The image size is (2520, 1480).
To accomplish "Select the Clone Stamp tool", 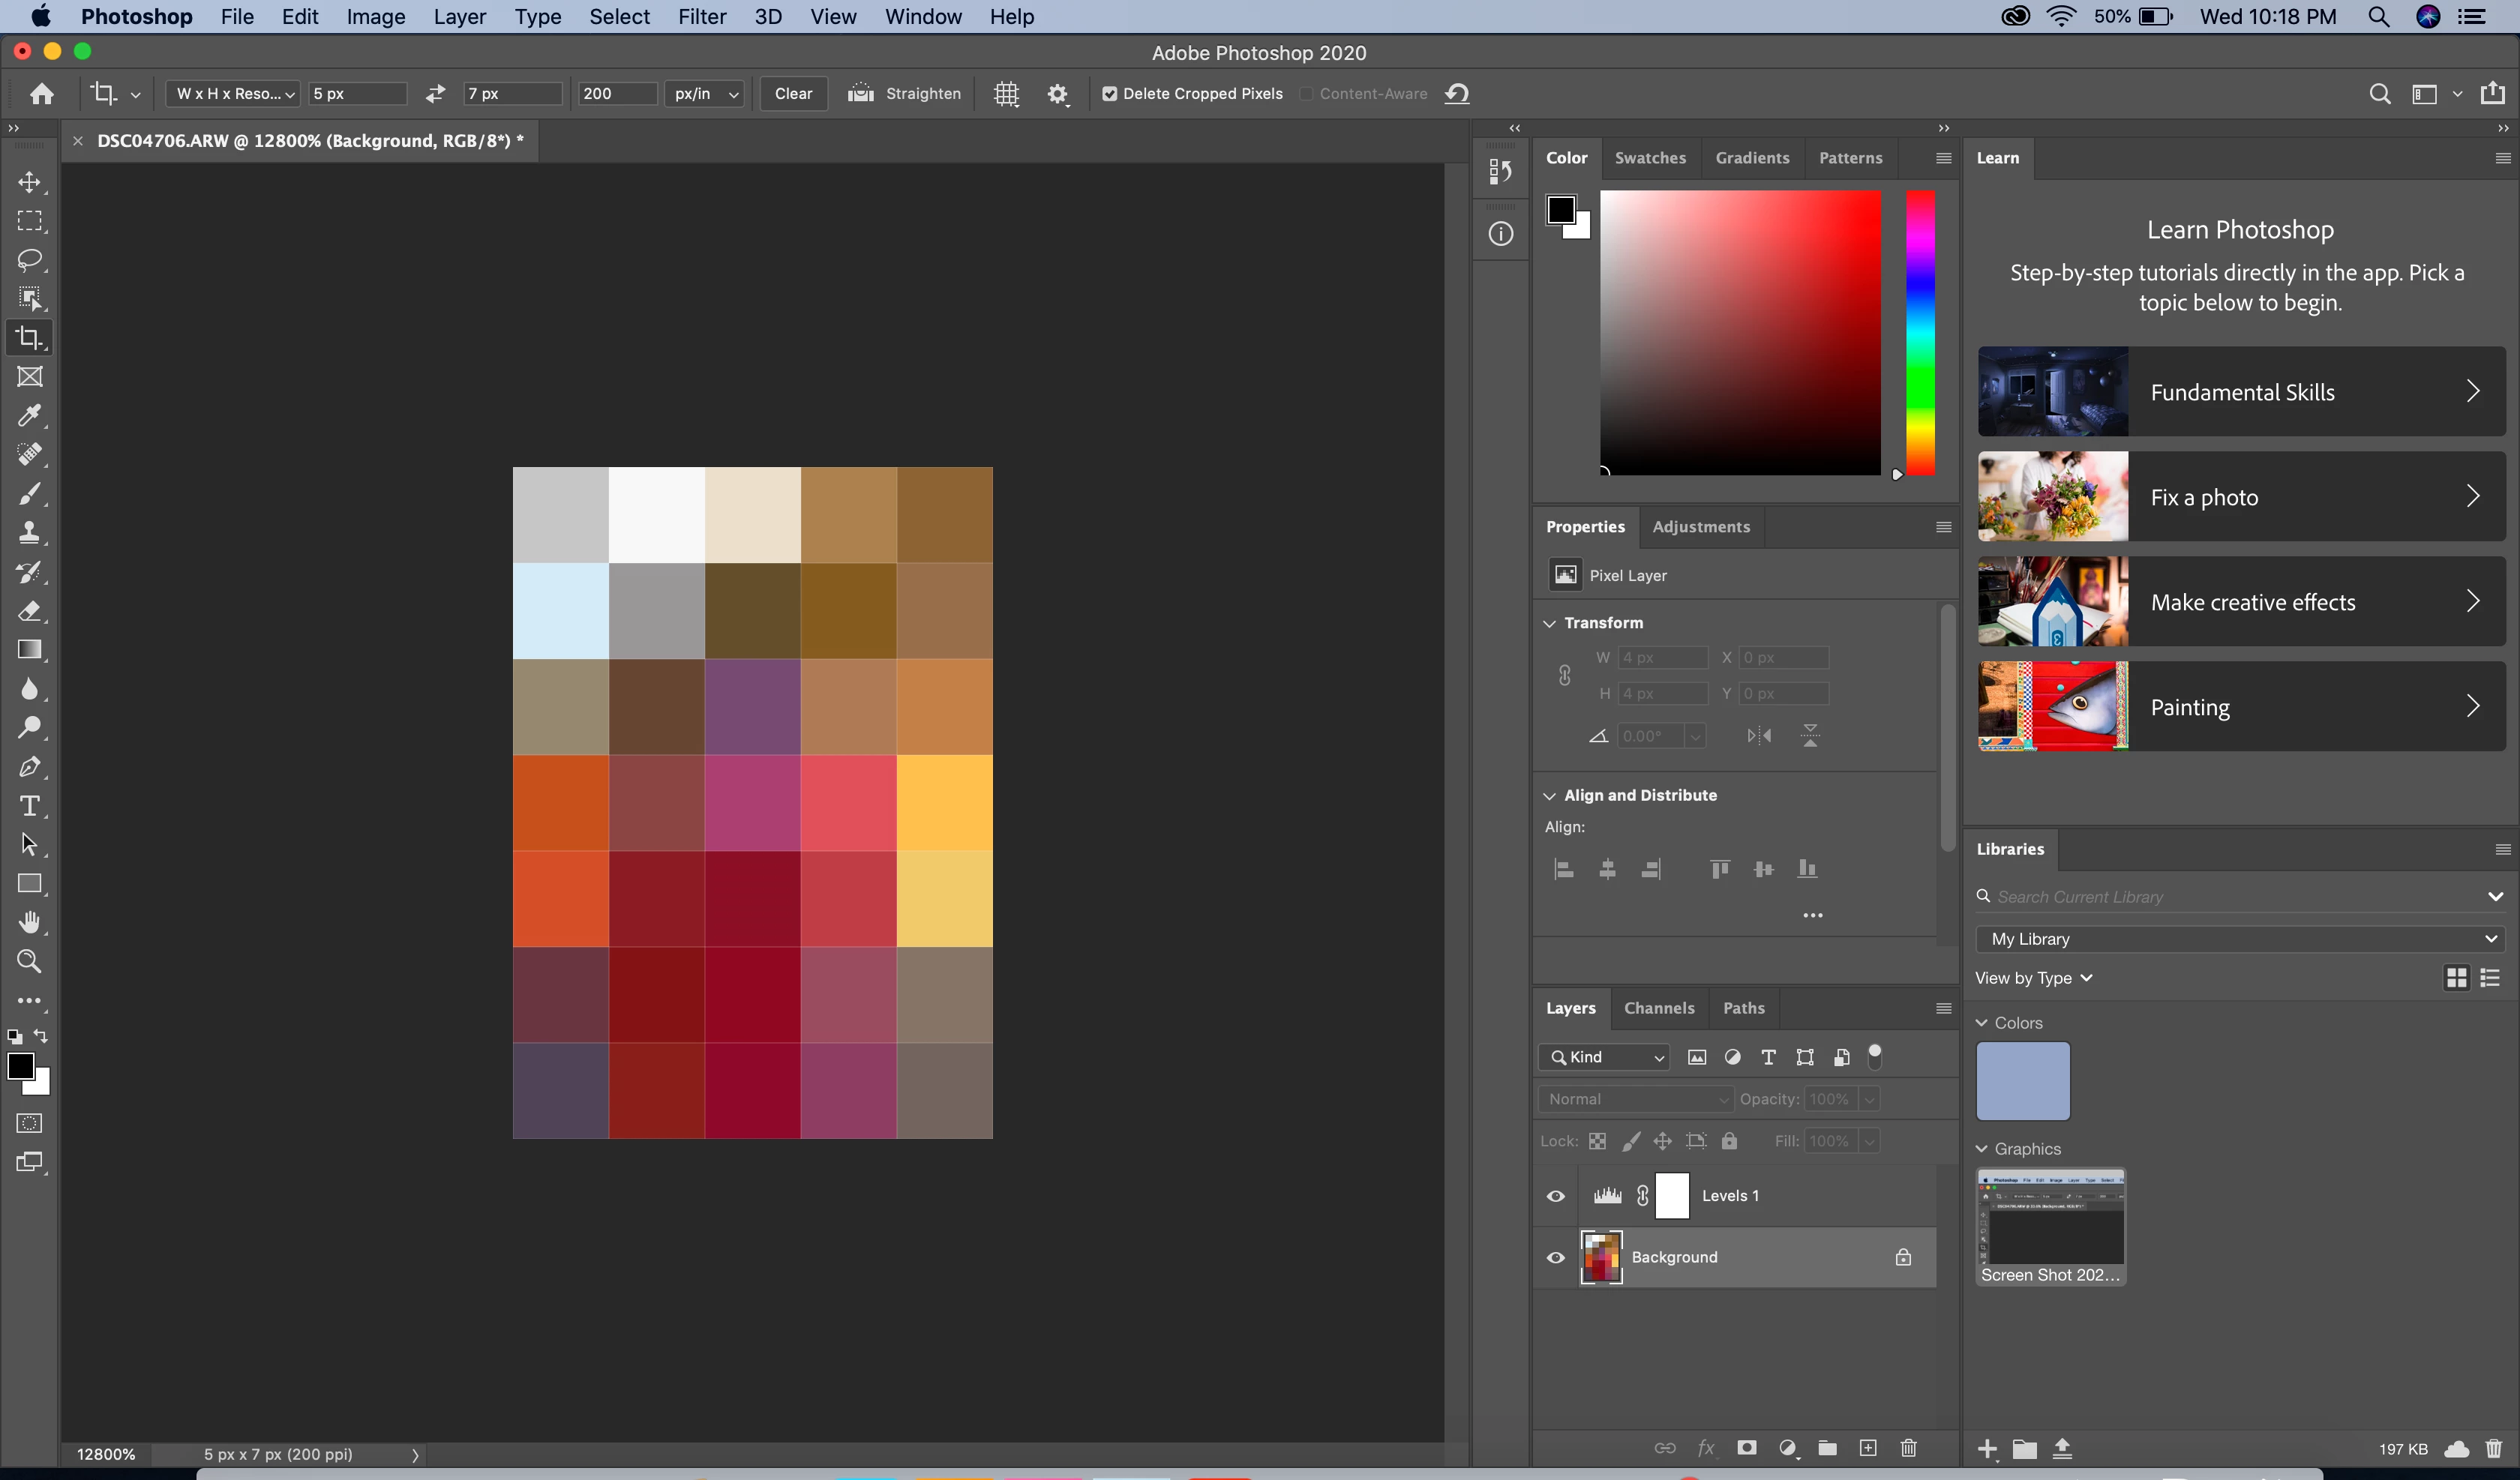I will tap(29, 533).
